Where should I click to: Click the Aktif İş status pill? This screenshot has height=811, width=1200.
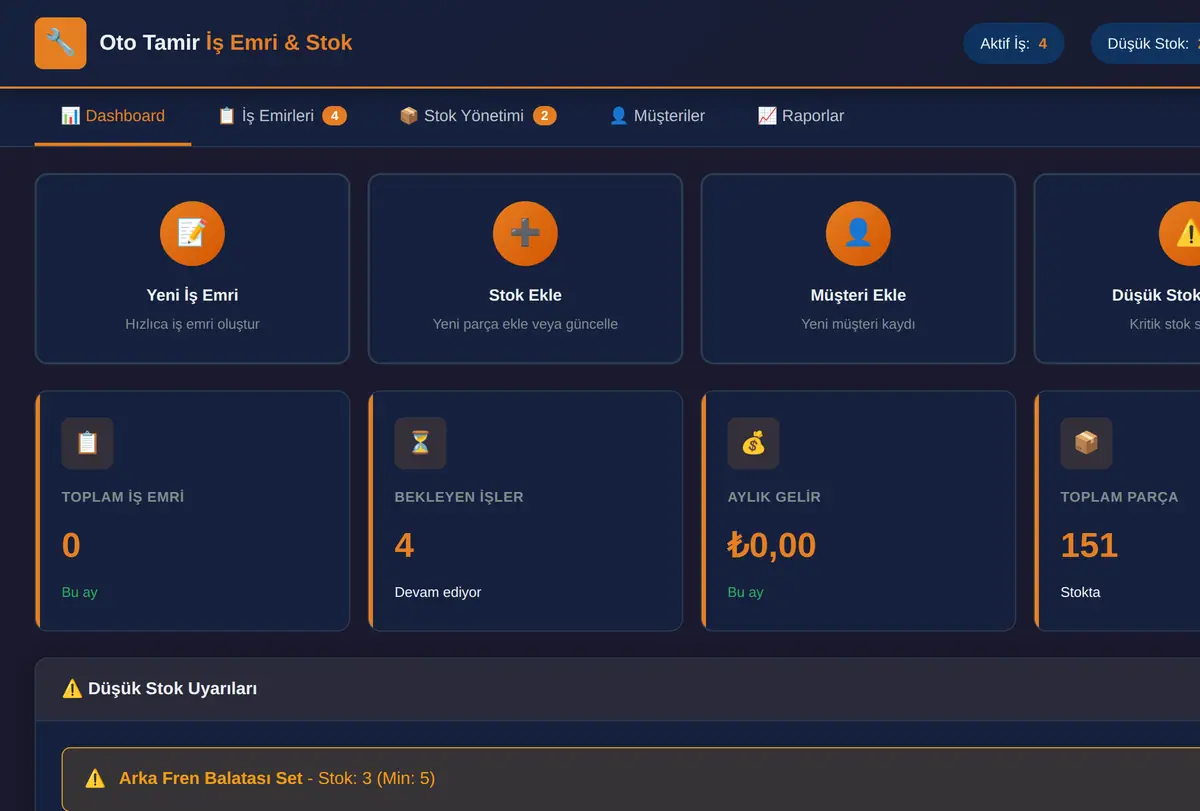click(1014, 44)
